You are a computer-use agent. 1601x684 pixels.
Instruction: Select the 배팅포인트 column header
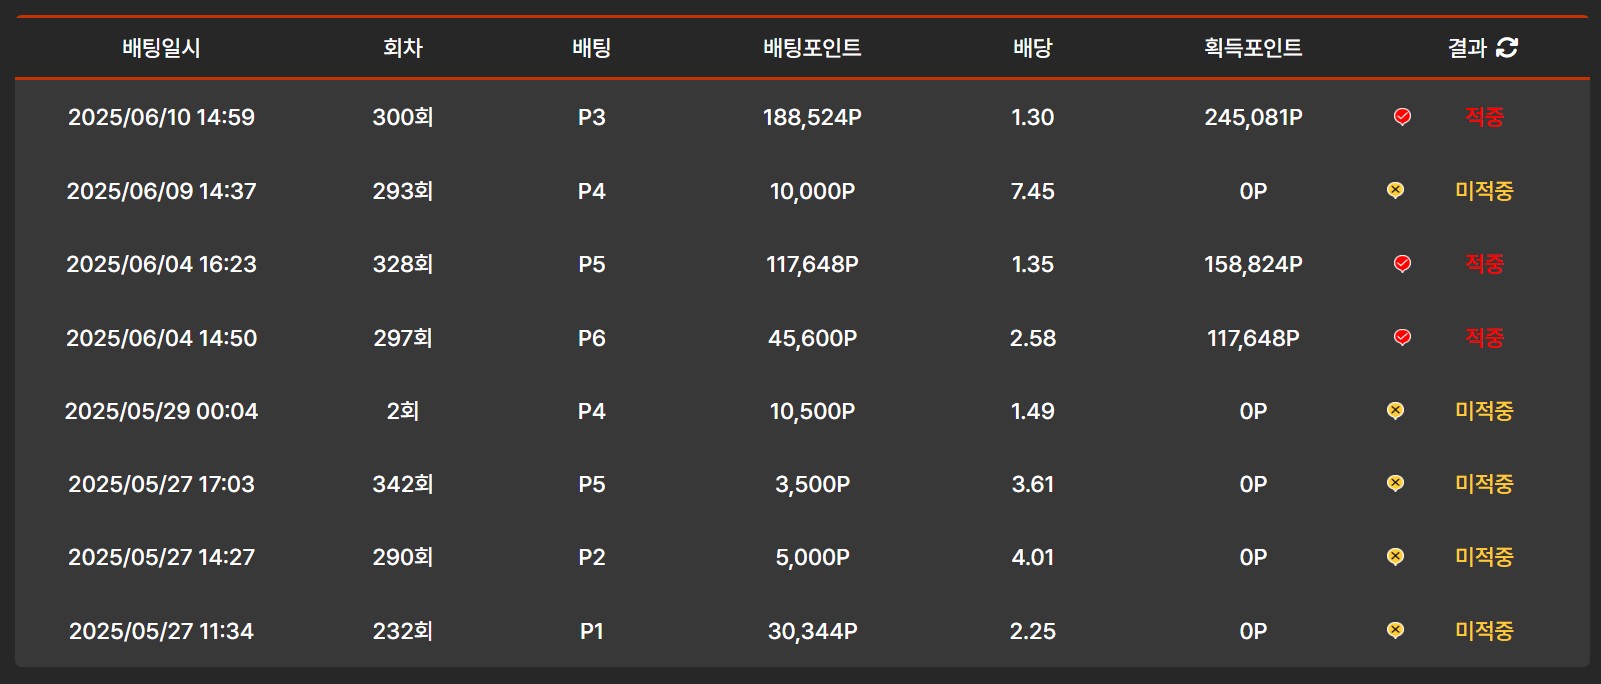click(812, 48)
